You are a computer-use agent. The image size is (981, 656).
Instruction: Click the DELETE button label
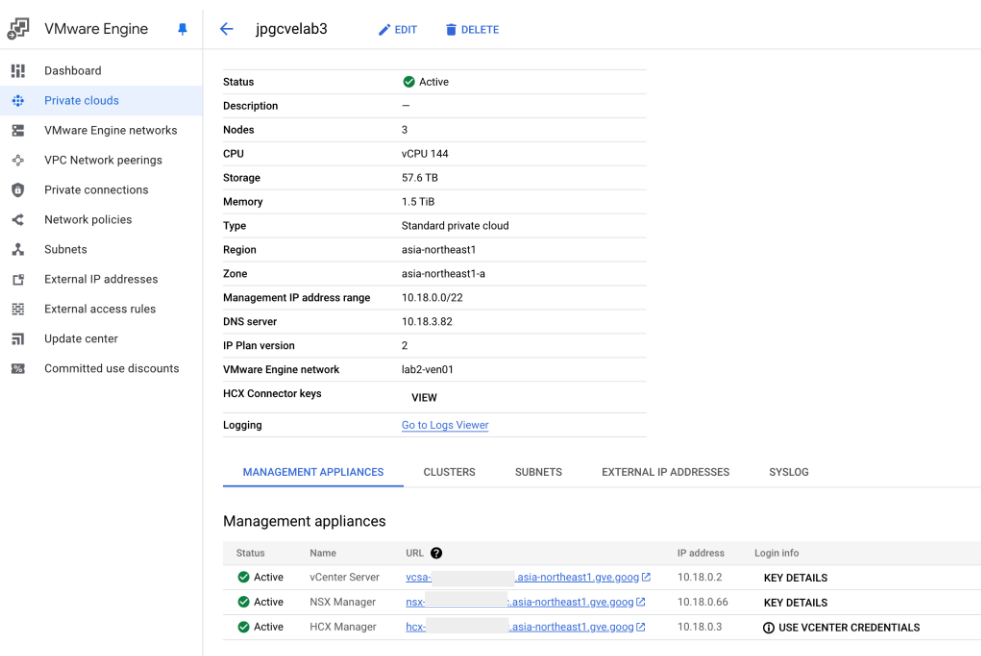click(480, 29)
